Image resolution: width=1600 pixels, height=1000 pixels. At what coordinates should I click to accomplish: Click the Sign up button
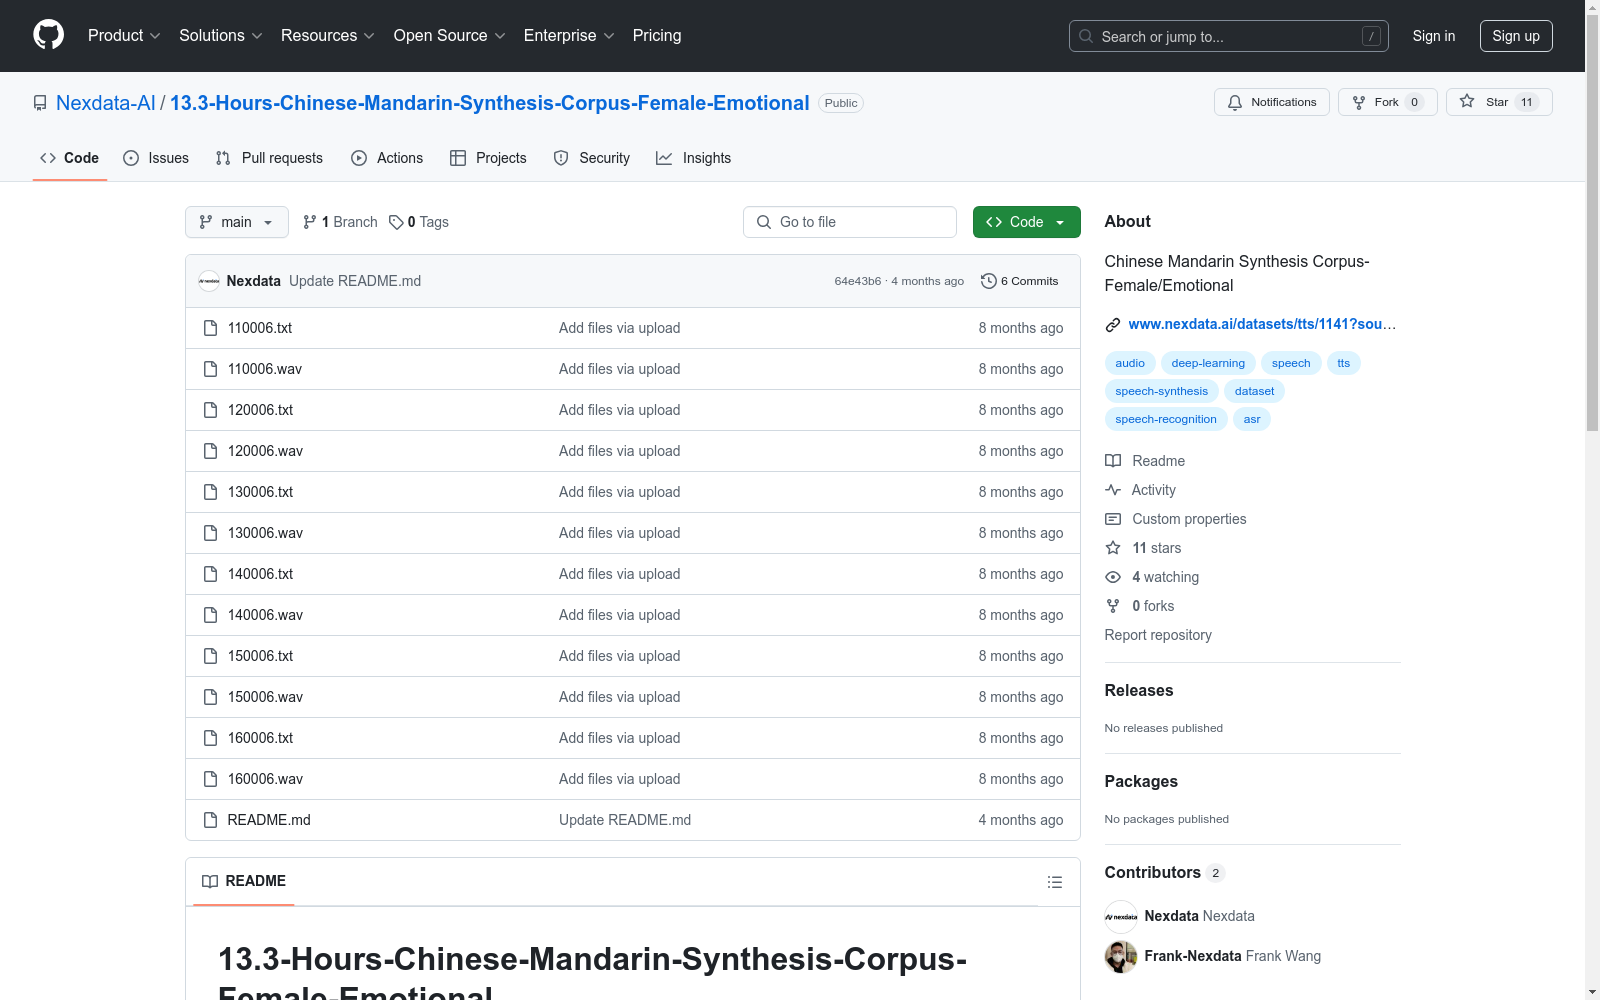[x=1516, y=36]
